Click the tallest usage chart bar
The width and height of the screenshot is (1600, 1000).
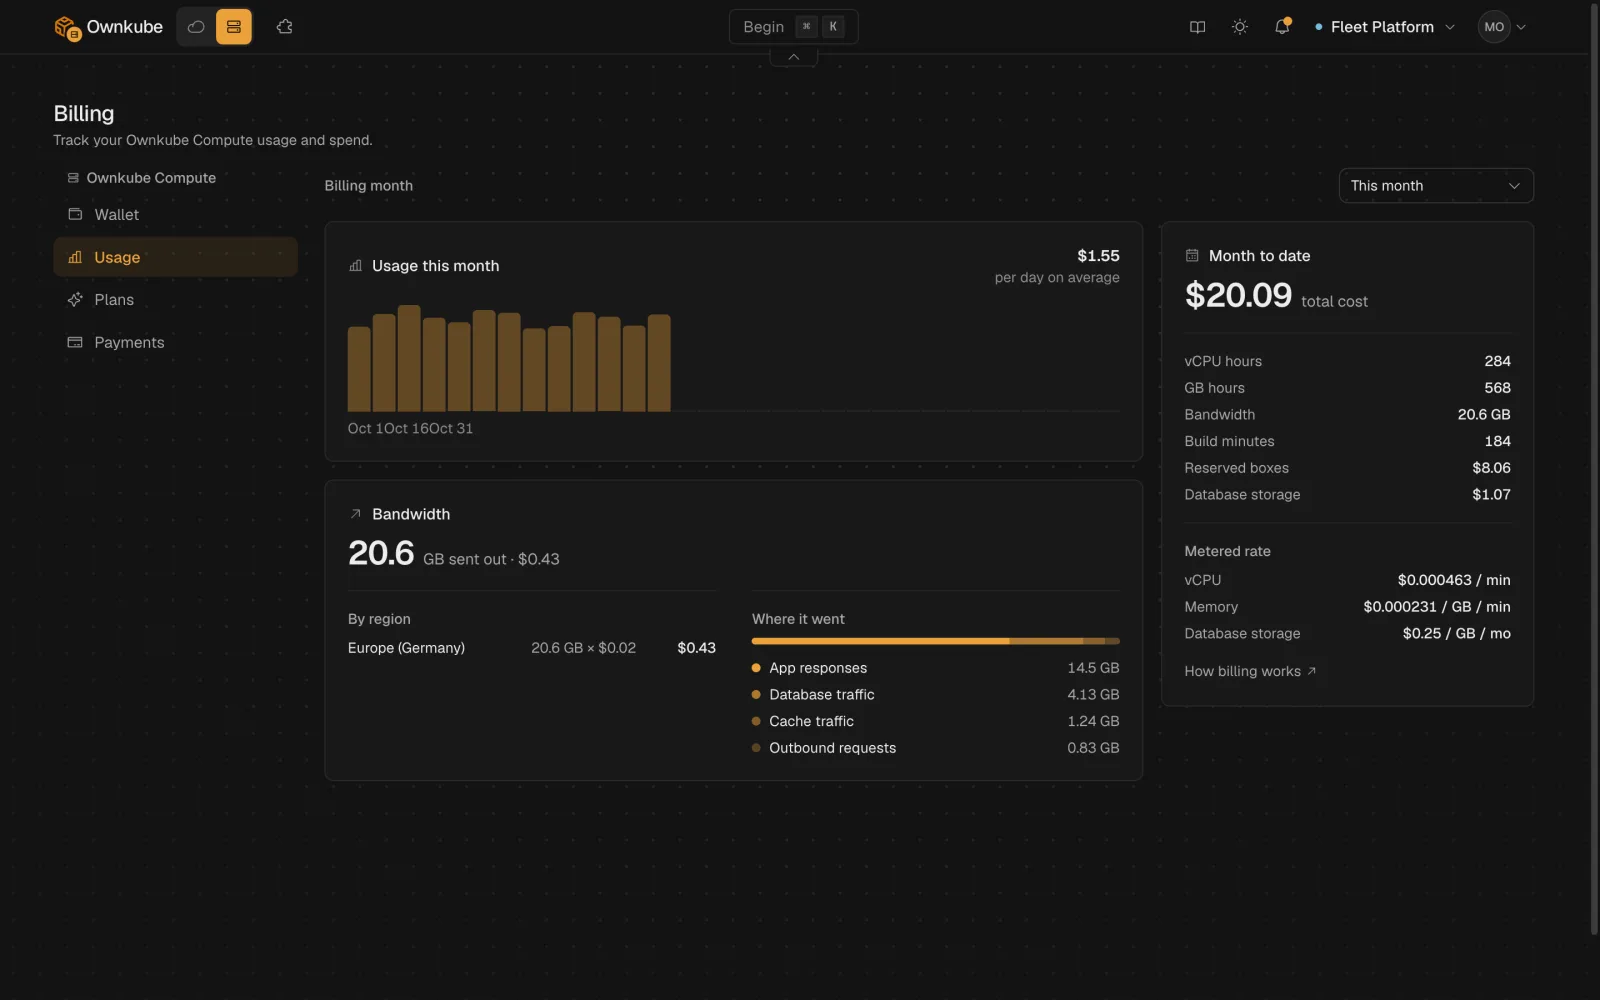(409, 358)
